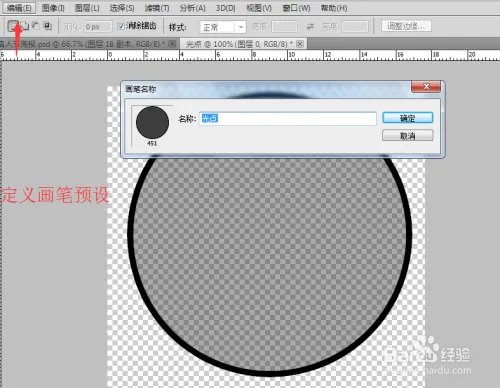Select the New Selection mode icon
The width and height of the screenshot is (500, 388).
click(13, 26)
